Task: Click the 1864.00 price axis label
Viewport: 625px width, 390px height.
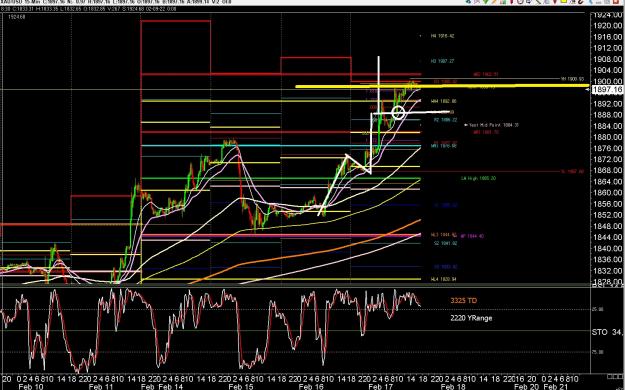Action: tap(607, 182)
